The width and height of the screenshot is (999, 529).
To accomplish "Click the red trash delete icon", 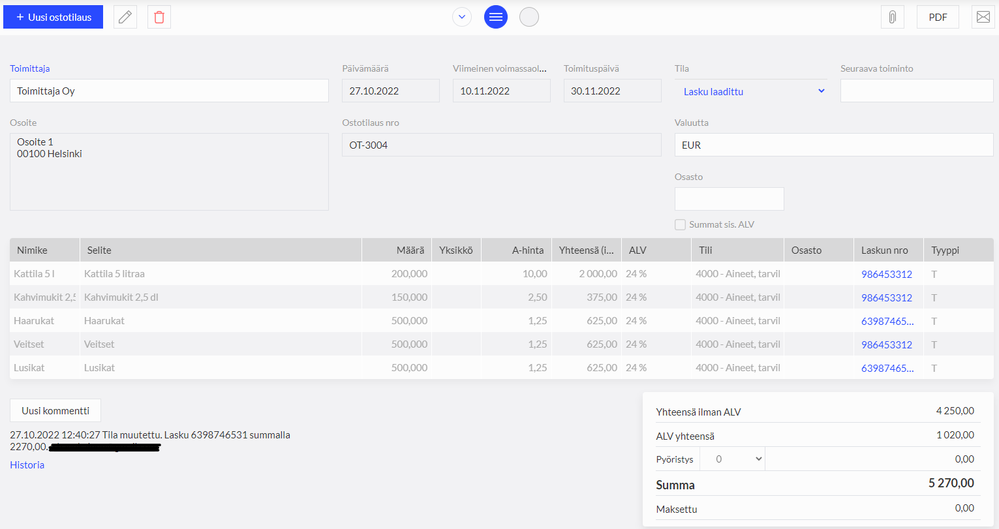I will pos(159,17).
